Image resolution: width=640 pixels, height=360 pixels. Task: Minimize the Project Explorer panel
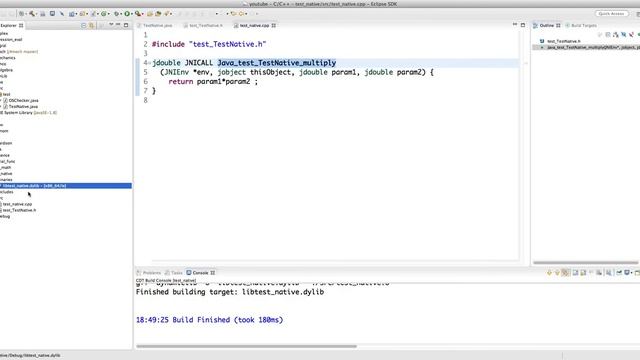pos(118,25)
